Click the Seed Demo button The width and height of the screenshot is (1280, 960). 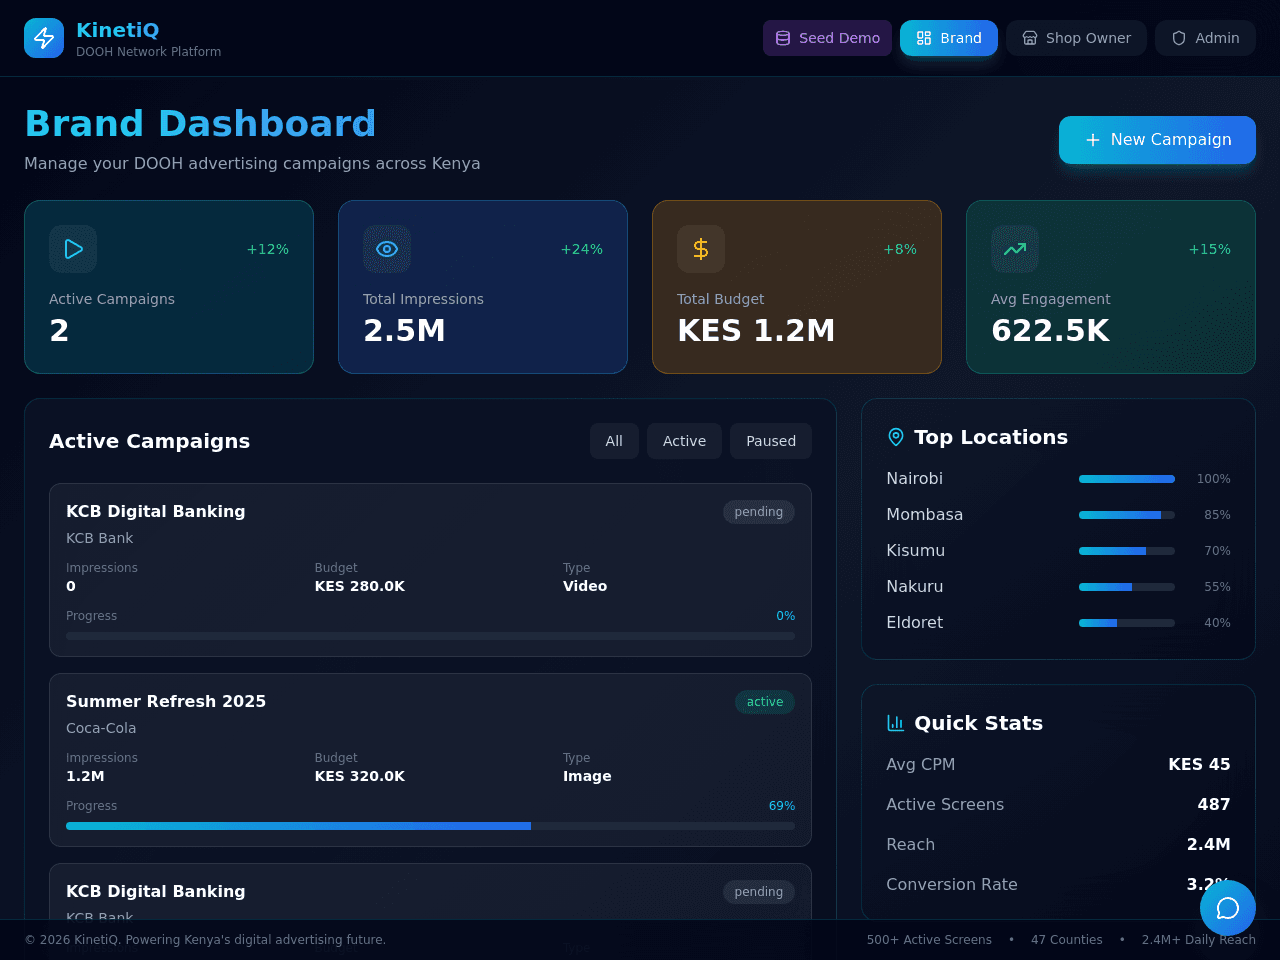point(827,38)
